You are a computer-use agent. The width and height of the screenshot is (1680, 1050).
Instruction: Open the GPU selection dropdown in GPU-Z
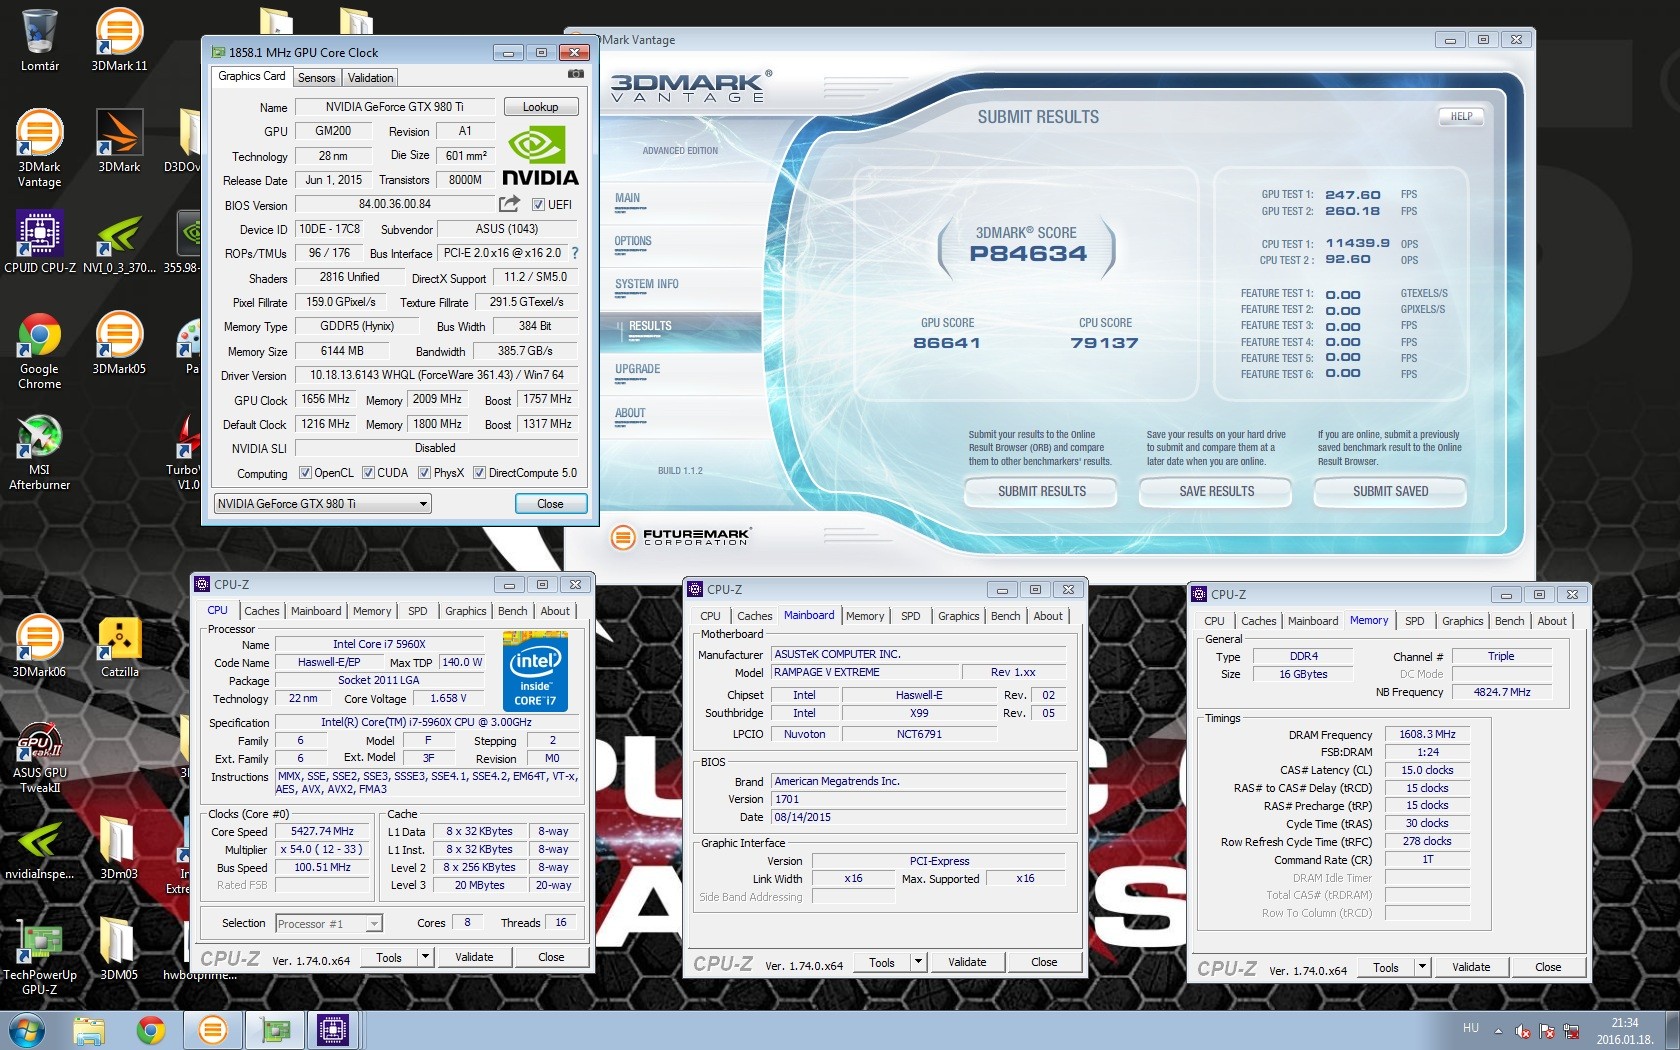(x=323, y=504)
